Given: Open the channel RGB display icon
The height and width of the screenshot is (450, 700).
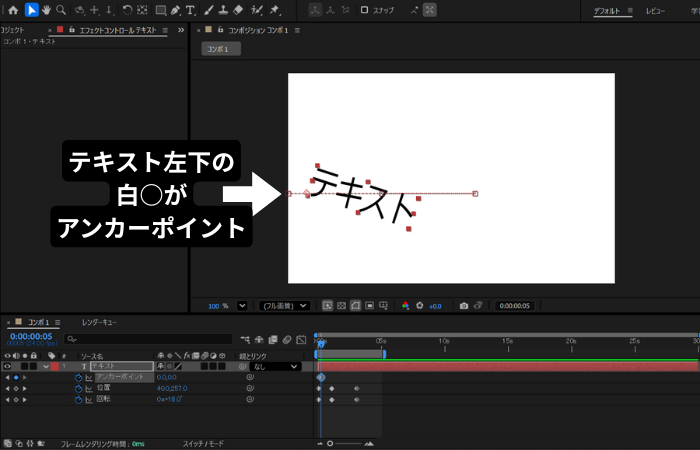Looking at the screenshot, I should 405,306.
